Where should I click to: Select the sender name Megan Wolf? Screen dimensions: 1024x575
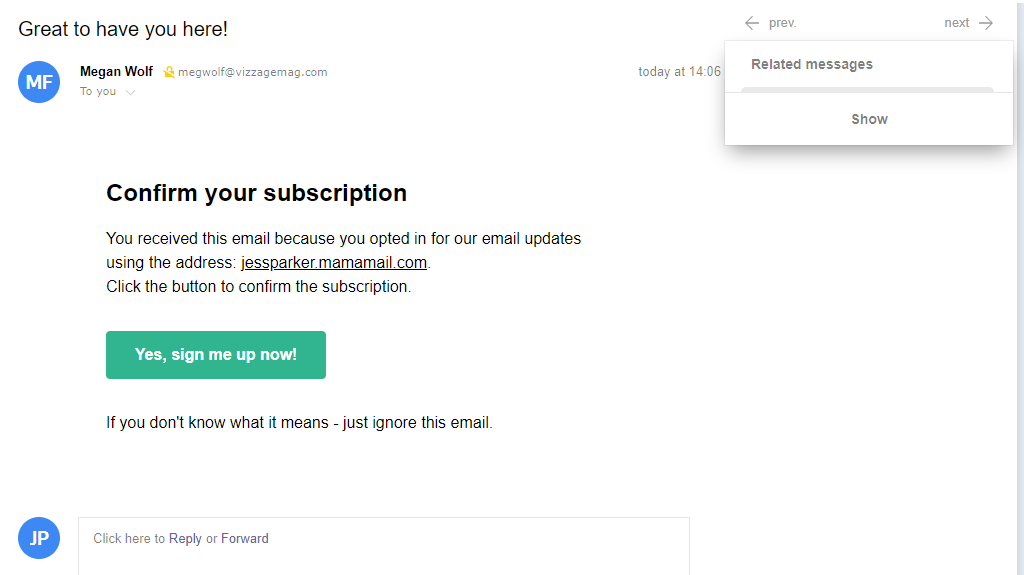pos(116,71)
